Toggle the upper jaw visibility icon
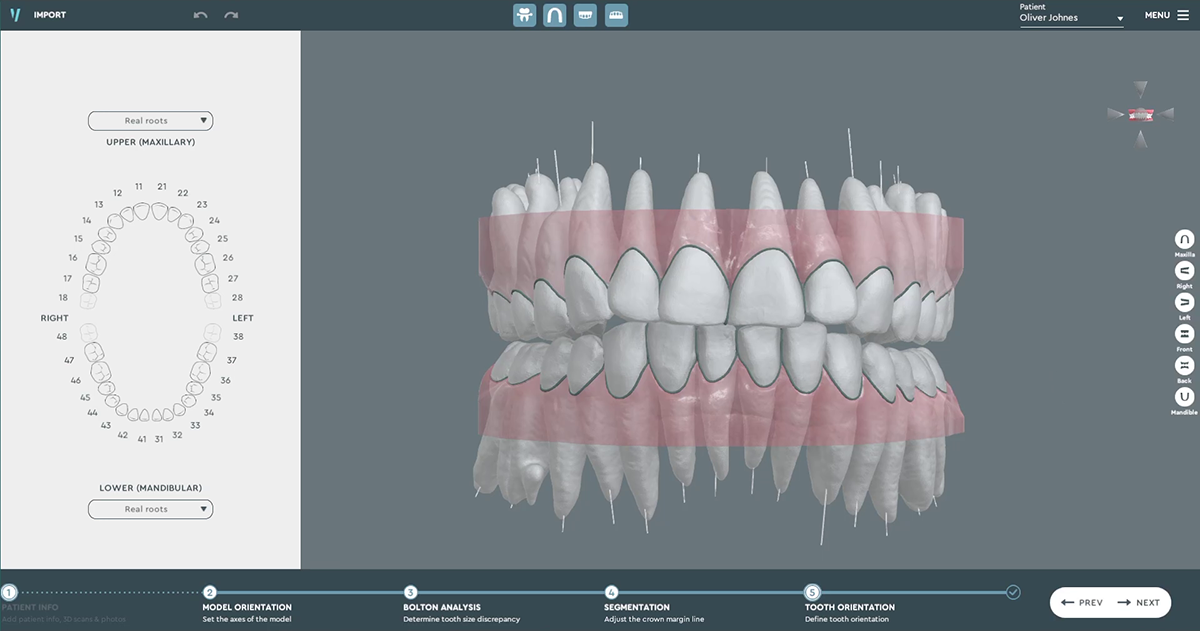 coord(585,15)
